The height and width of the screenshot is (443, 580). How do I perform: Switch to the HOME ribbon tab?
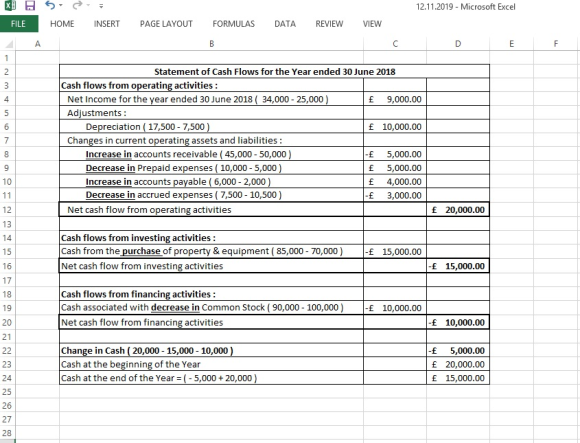(x=62, y=24)
